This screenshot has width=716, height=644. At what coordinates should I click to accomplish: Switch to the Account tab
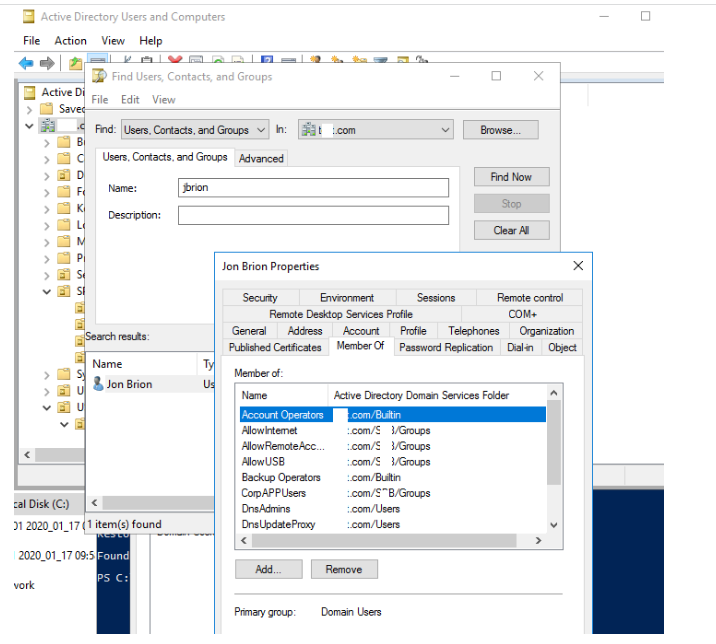point(361,331)
